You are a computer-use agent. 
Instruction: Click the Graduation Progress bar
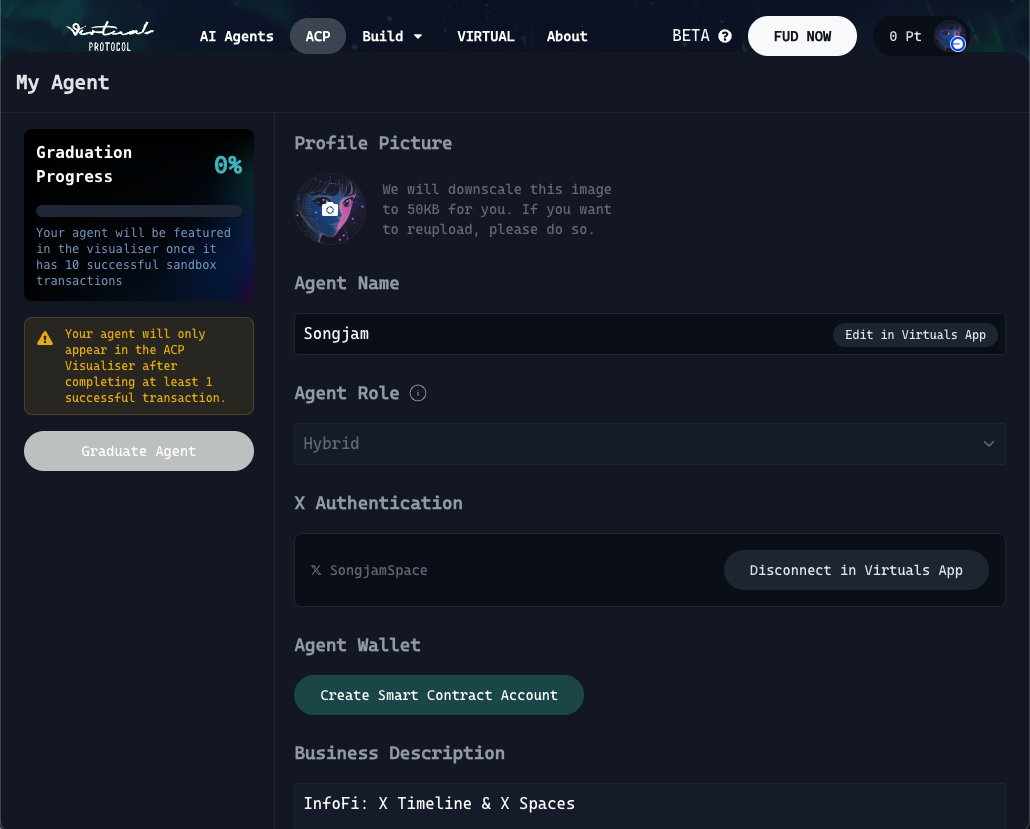point(139,211)
